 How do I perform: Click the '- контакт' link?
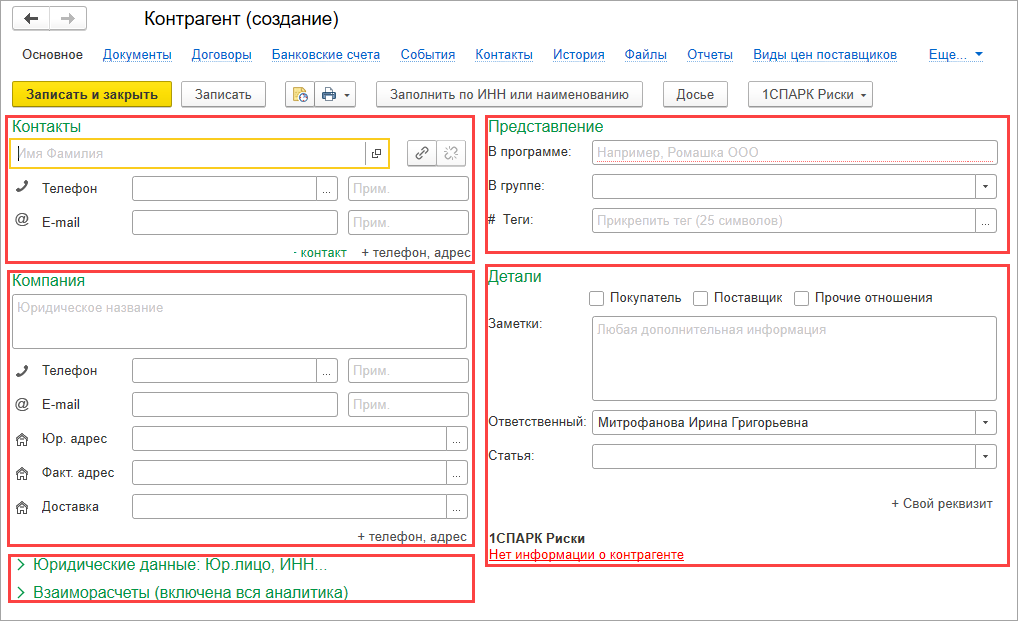point(320,253)
